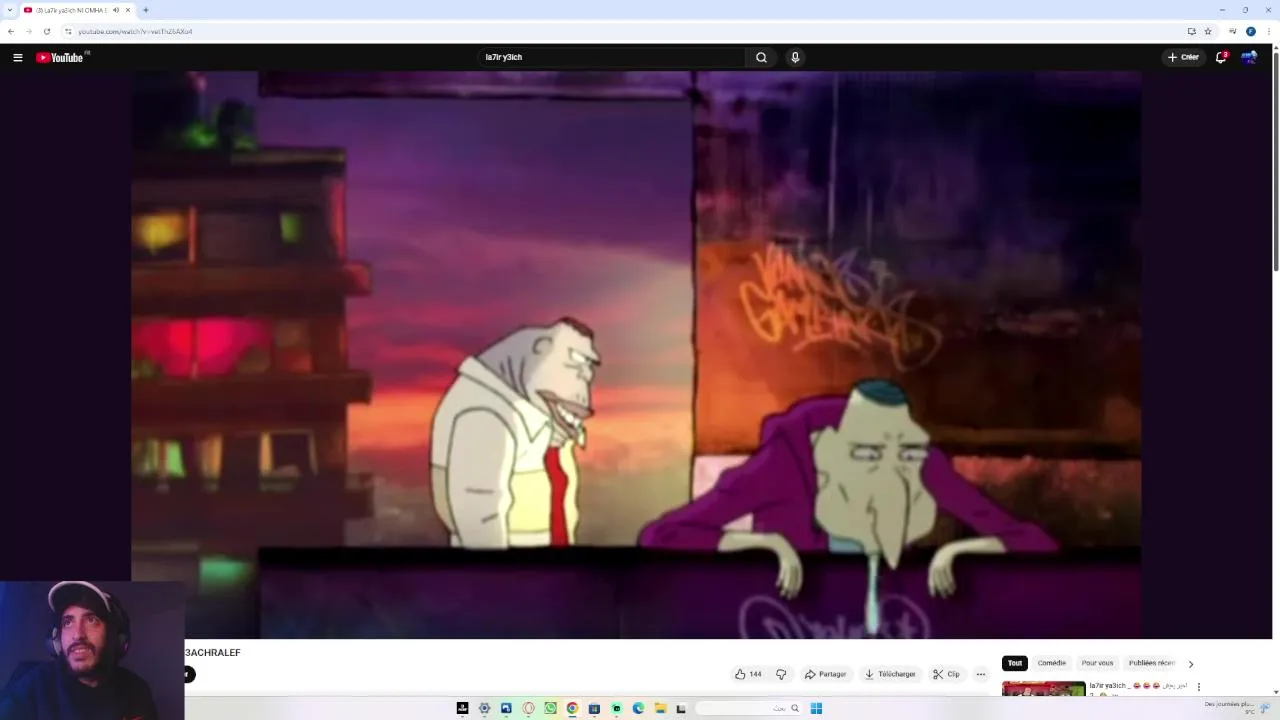Click the Créer button
The image size is (1280, 720).
coord(1182,57)
